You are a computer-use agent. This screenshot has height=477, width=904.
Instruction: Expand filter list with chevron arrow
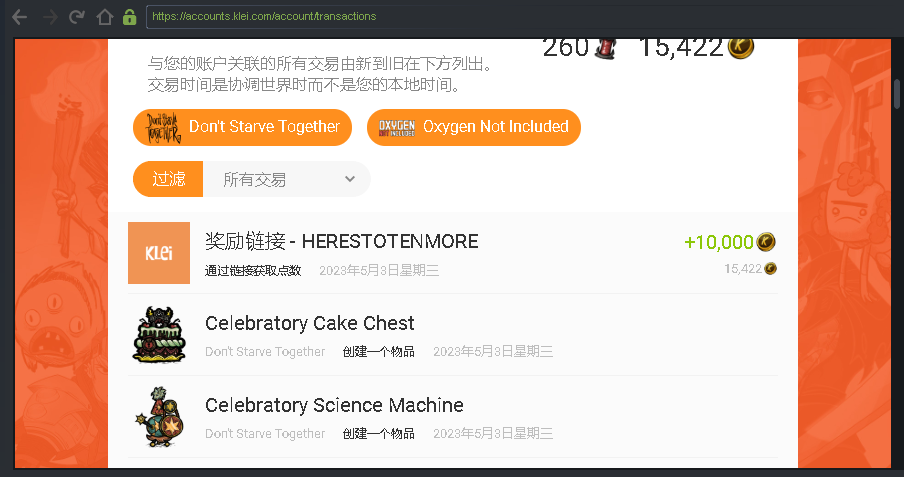click(x=350, y=179)
